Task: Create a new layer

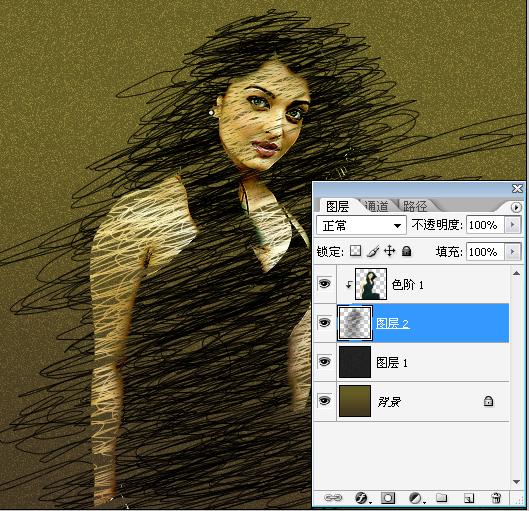Action: 469,498
